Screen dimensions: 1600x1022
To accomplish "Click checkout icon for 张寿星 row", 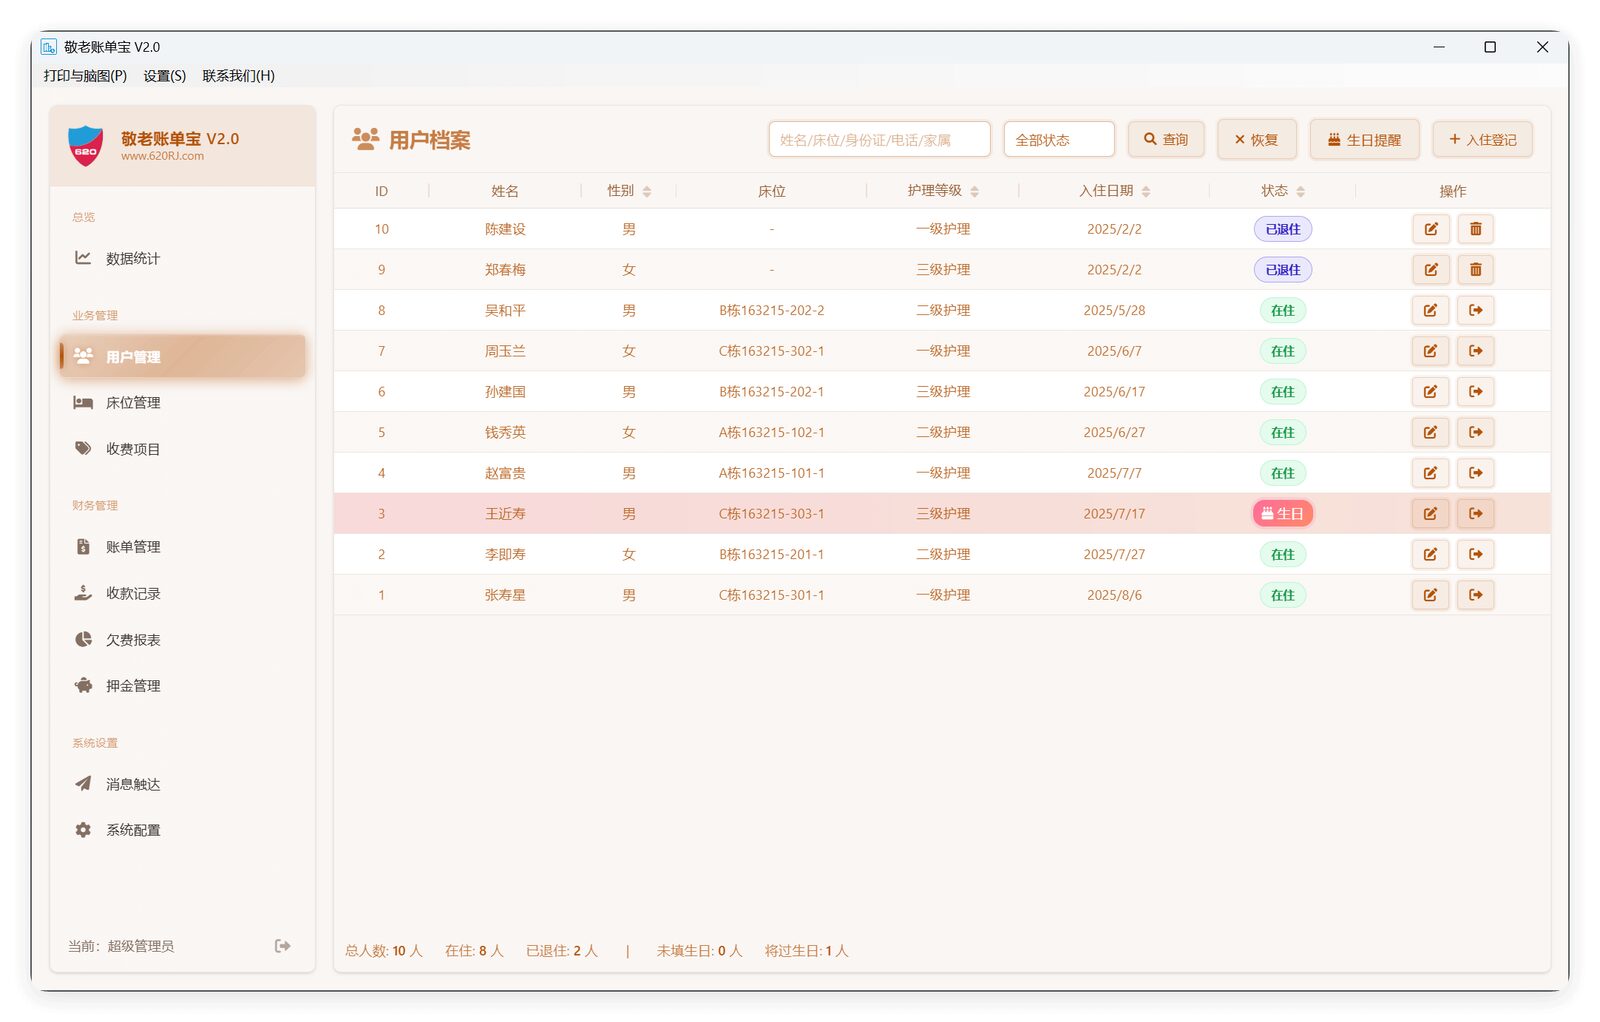I will coord(1475,595).
